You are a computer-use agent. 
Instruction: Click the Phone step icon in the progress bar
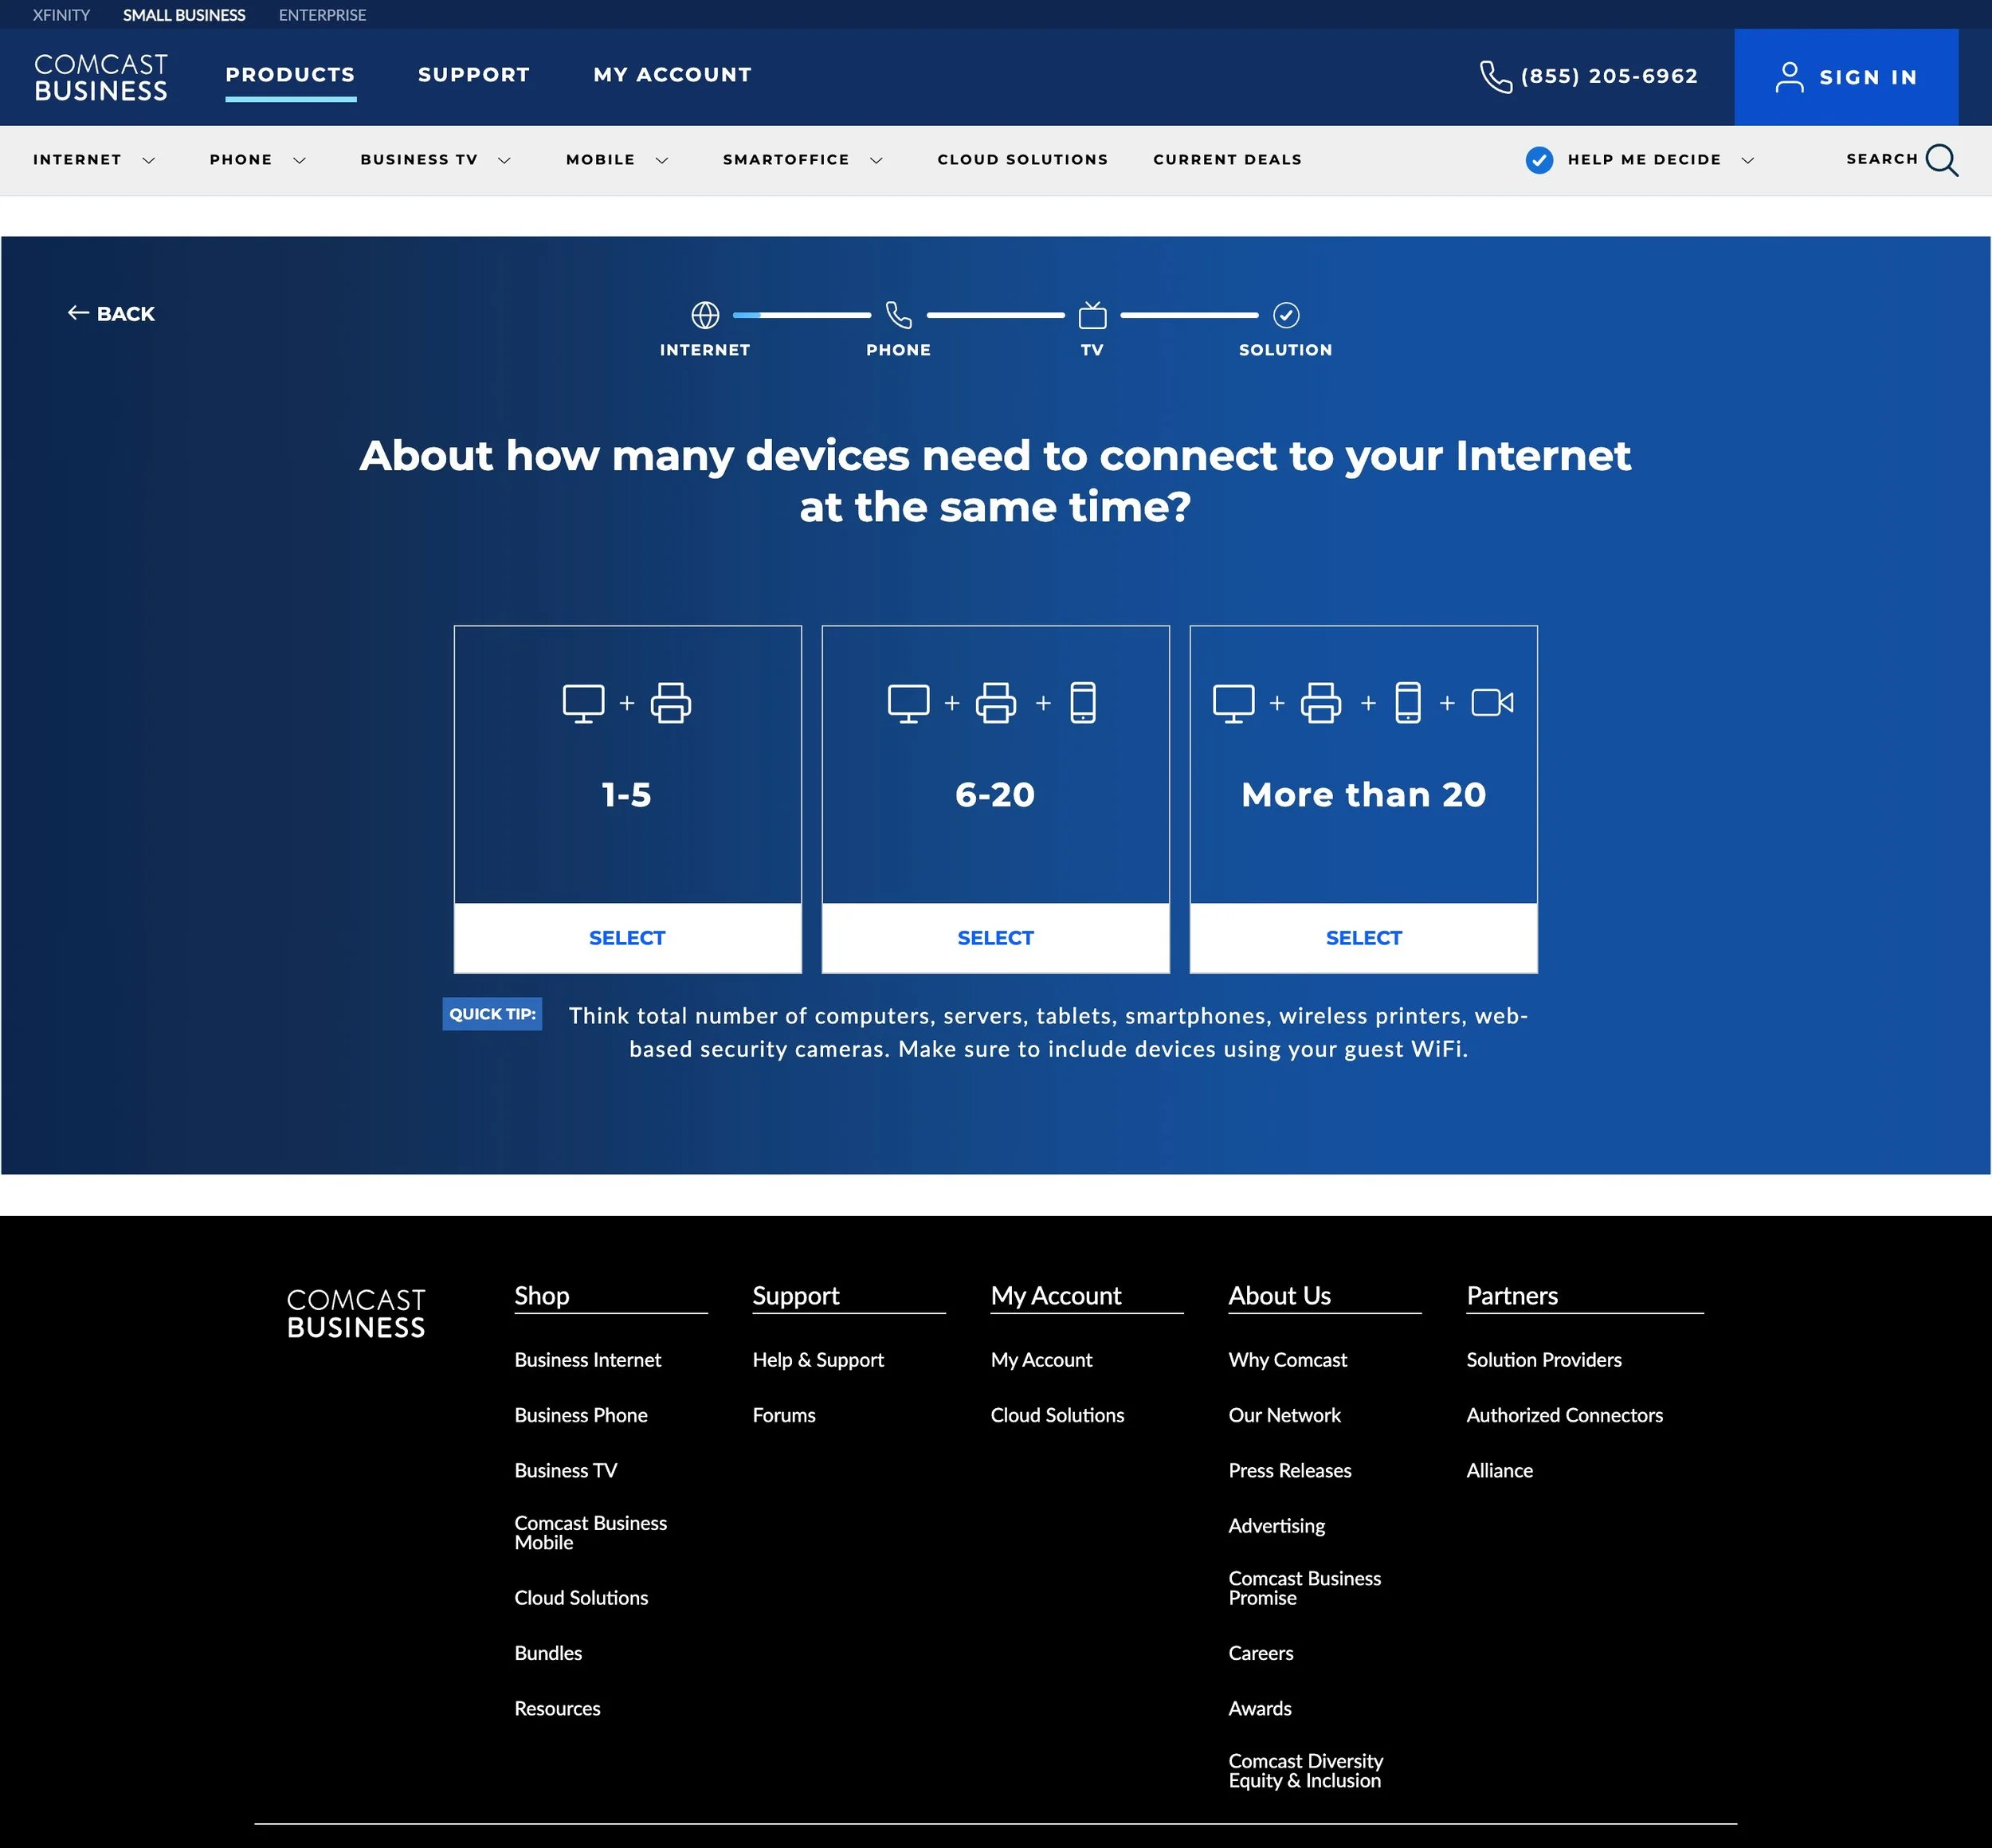tap(898, 315)
